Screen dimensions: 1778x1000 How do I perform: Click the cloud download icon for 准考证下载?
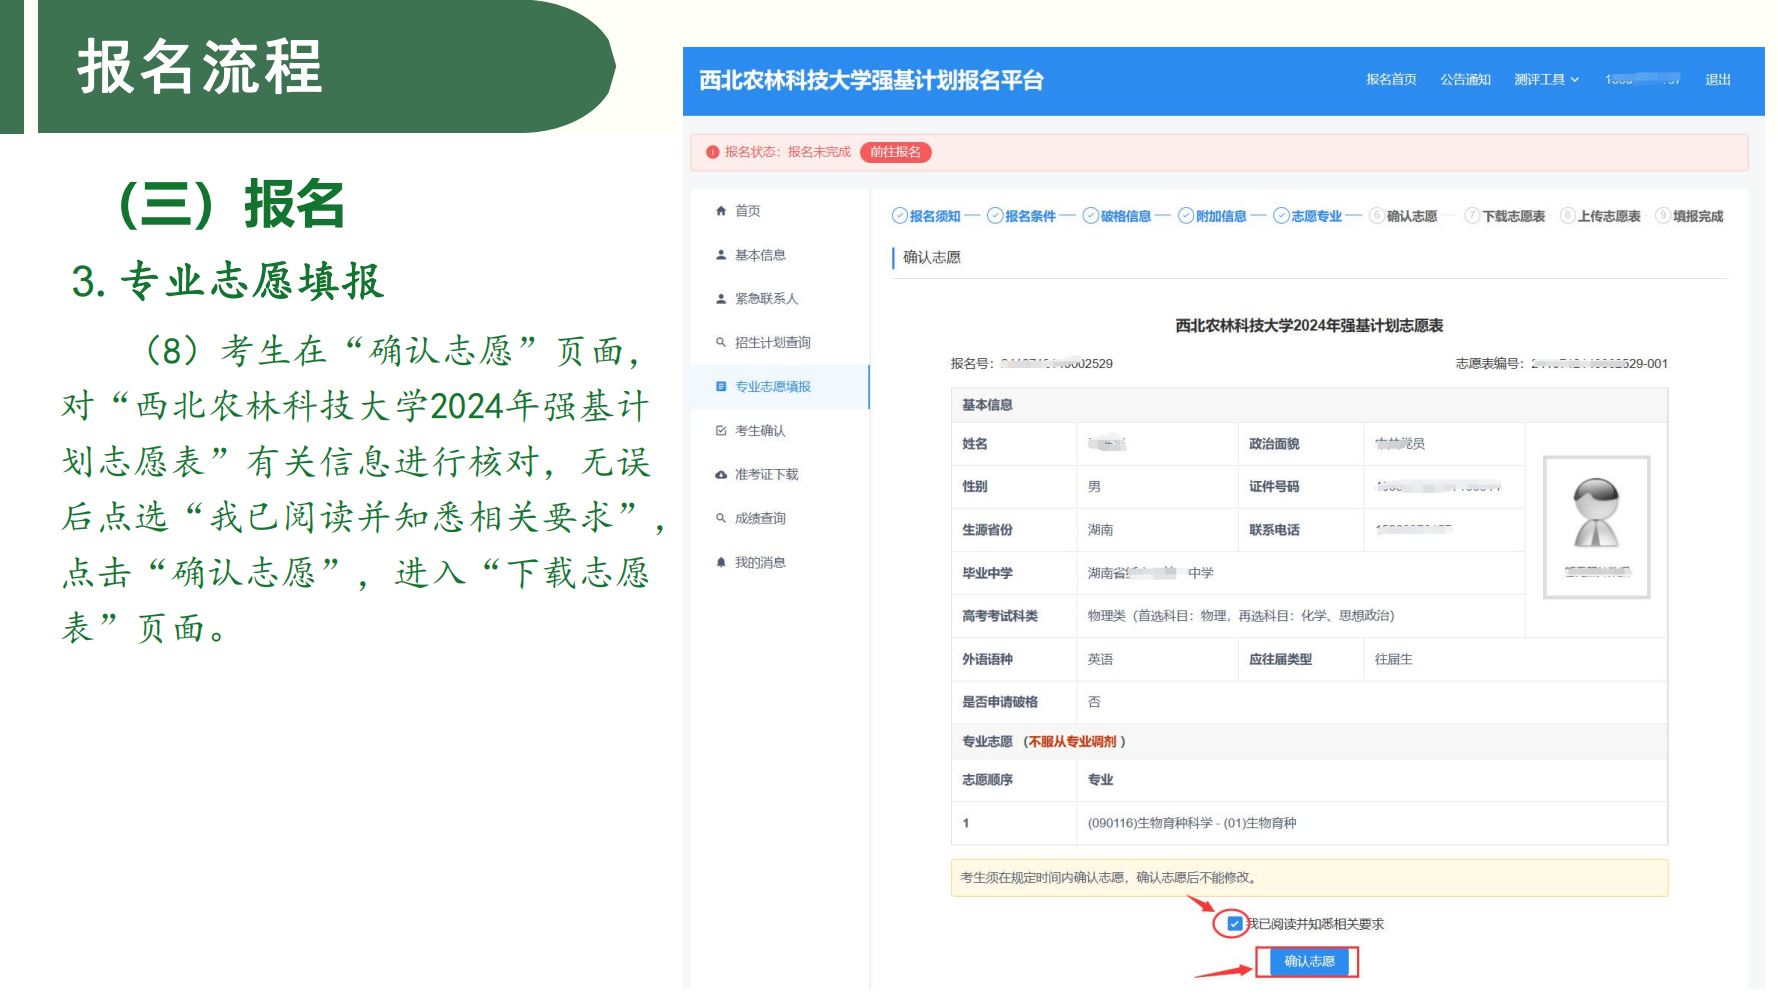(720, 475)
